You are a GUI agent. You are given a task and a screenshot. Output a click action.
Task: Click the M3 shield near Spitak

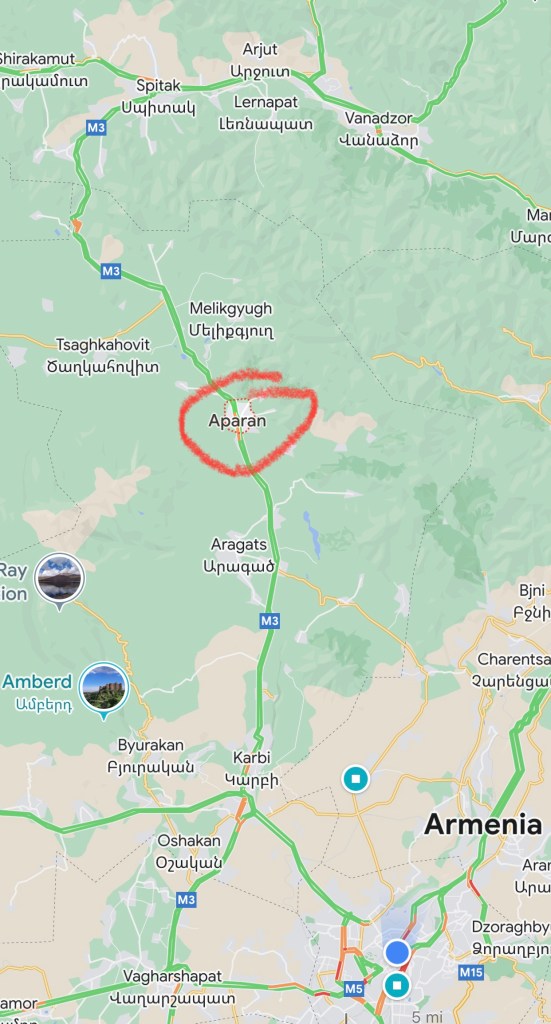coord(96,127)
